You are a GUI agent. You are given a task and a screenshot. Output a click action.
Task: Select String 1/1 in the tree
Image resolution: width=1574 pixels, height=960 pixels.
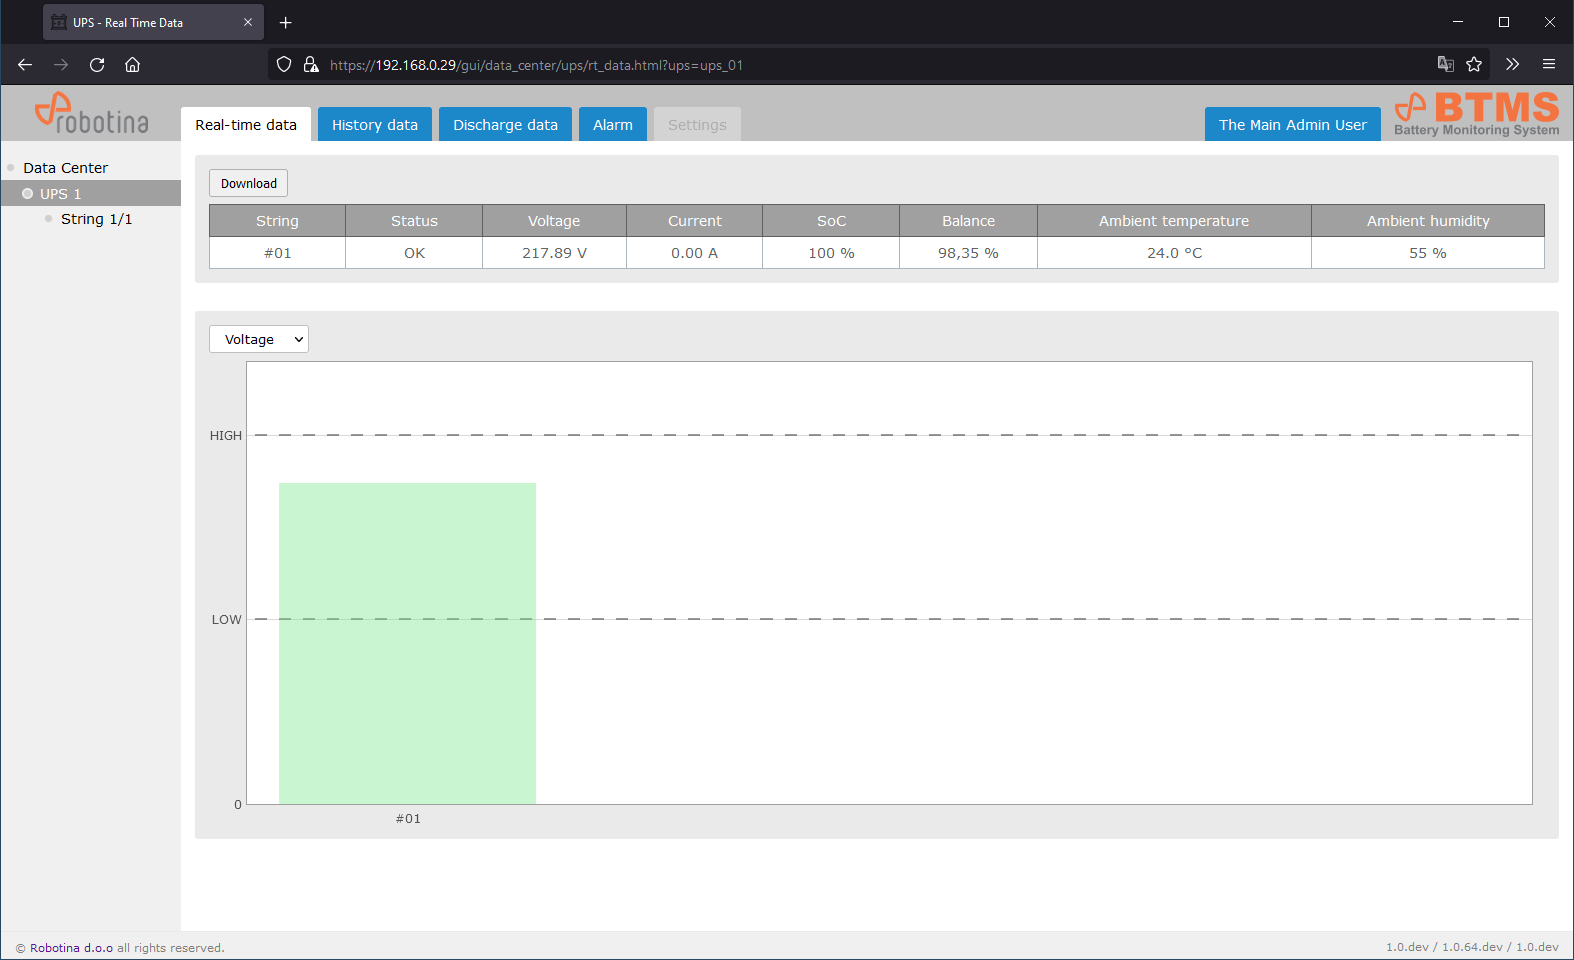(x=97, y=219)
